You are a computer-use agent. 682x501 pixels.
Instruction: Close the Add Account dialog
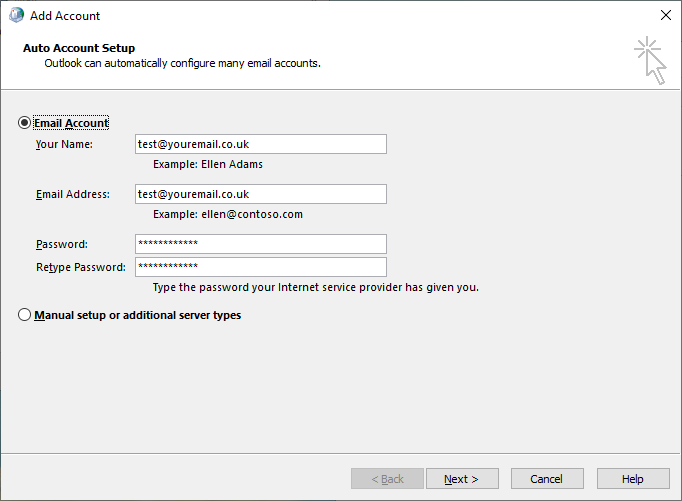(665, 15)
